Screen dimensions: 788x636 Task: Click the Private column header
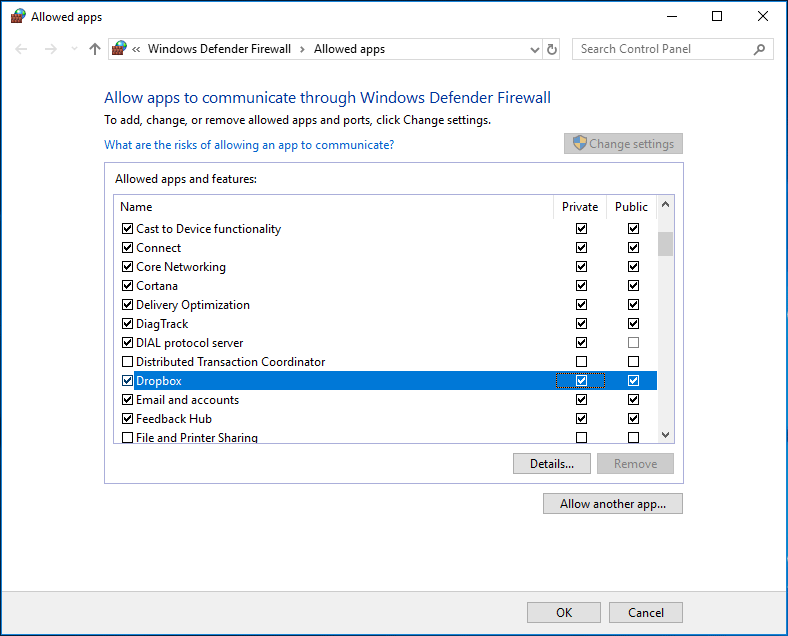(x=580, y=207)
